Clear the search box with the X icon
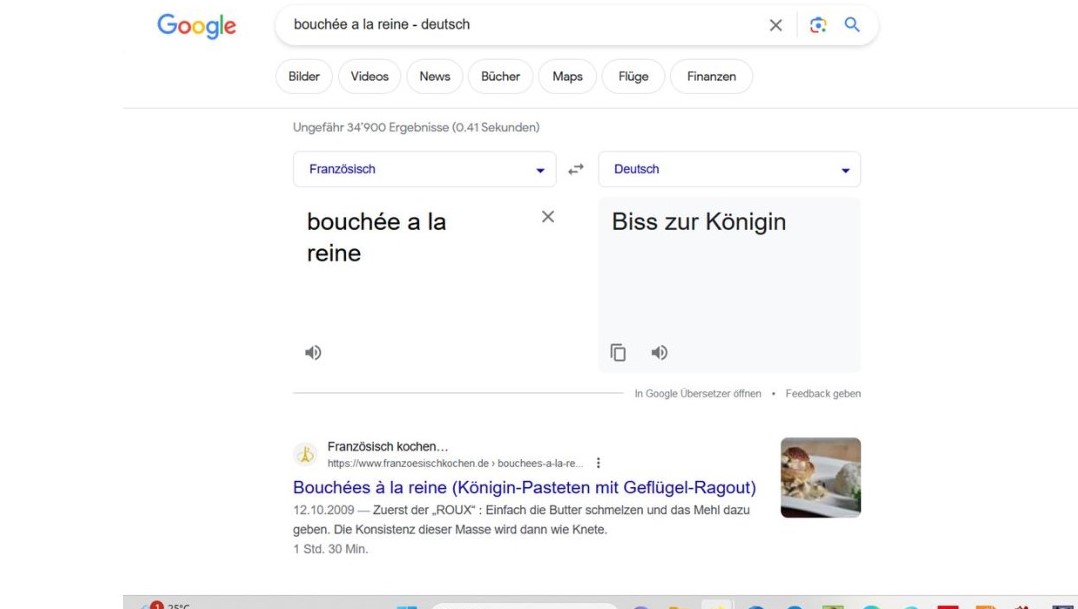The image size is (1078, 609). [x=775, y=25]
